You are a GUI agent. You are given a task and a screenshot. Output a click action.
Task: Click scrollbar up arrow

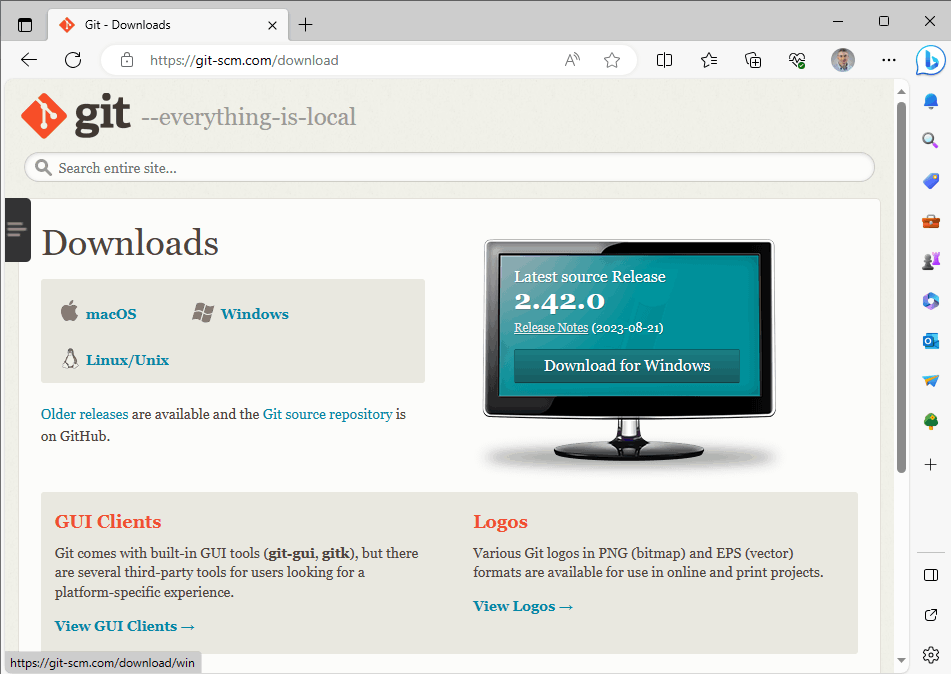[x=901, y=92]
